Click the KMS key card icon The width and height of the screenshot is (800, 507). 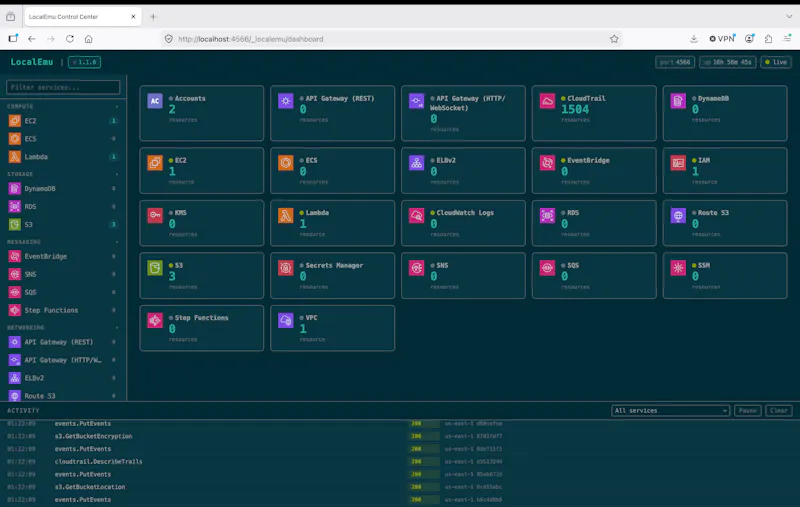pyautogui.click(x=155, y=215)
